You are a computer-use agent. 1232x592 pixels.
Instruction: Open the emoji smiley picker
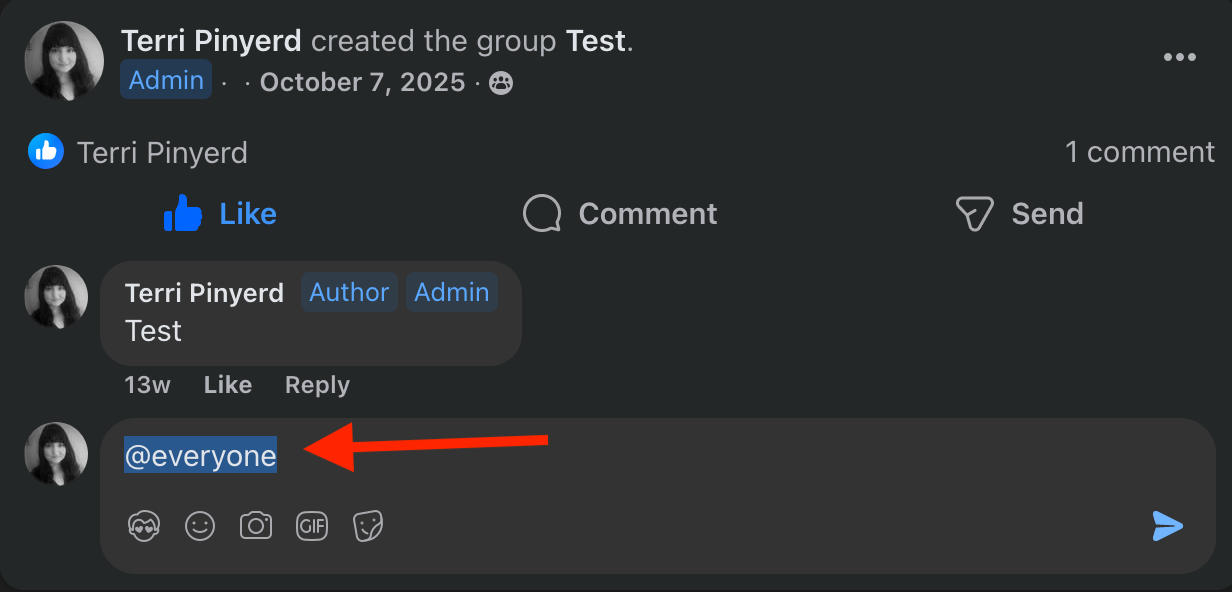pos(200,526)
